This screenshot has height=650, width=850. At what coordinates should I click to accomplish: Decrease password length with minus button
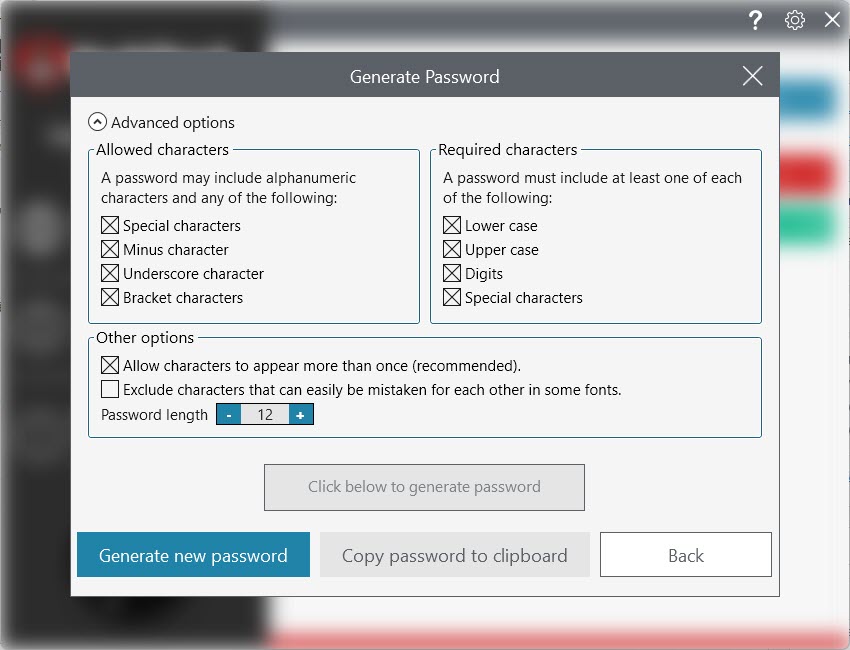click(x=229, y=415)
